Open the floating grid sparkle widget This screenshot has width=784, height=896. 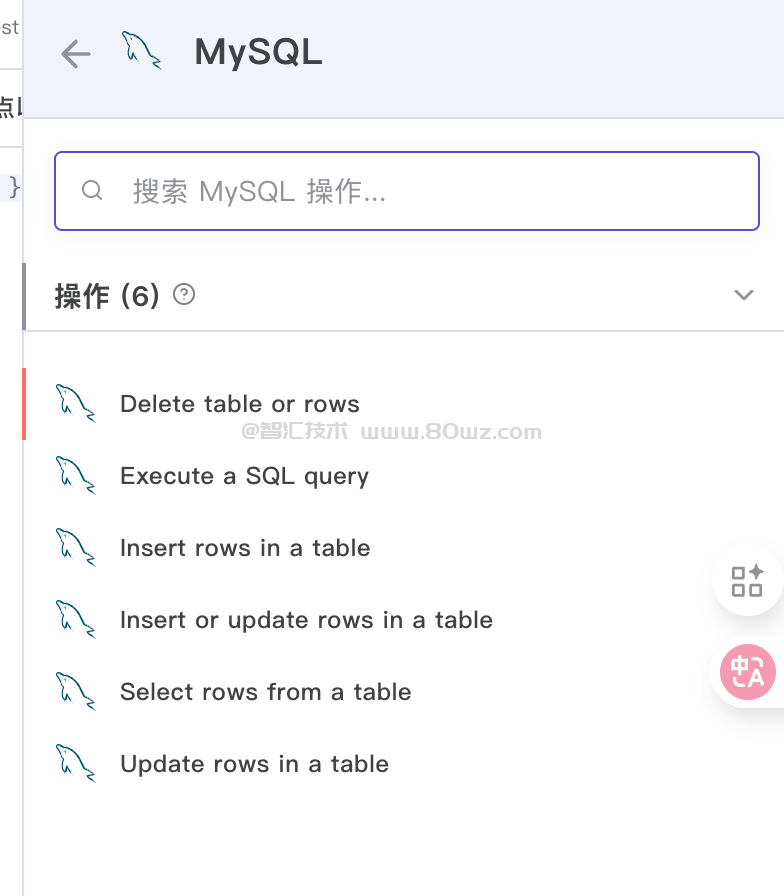click(x=747, y=581)
